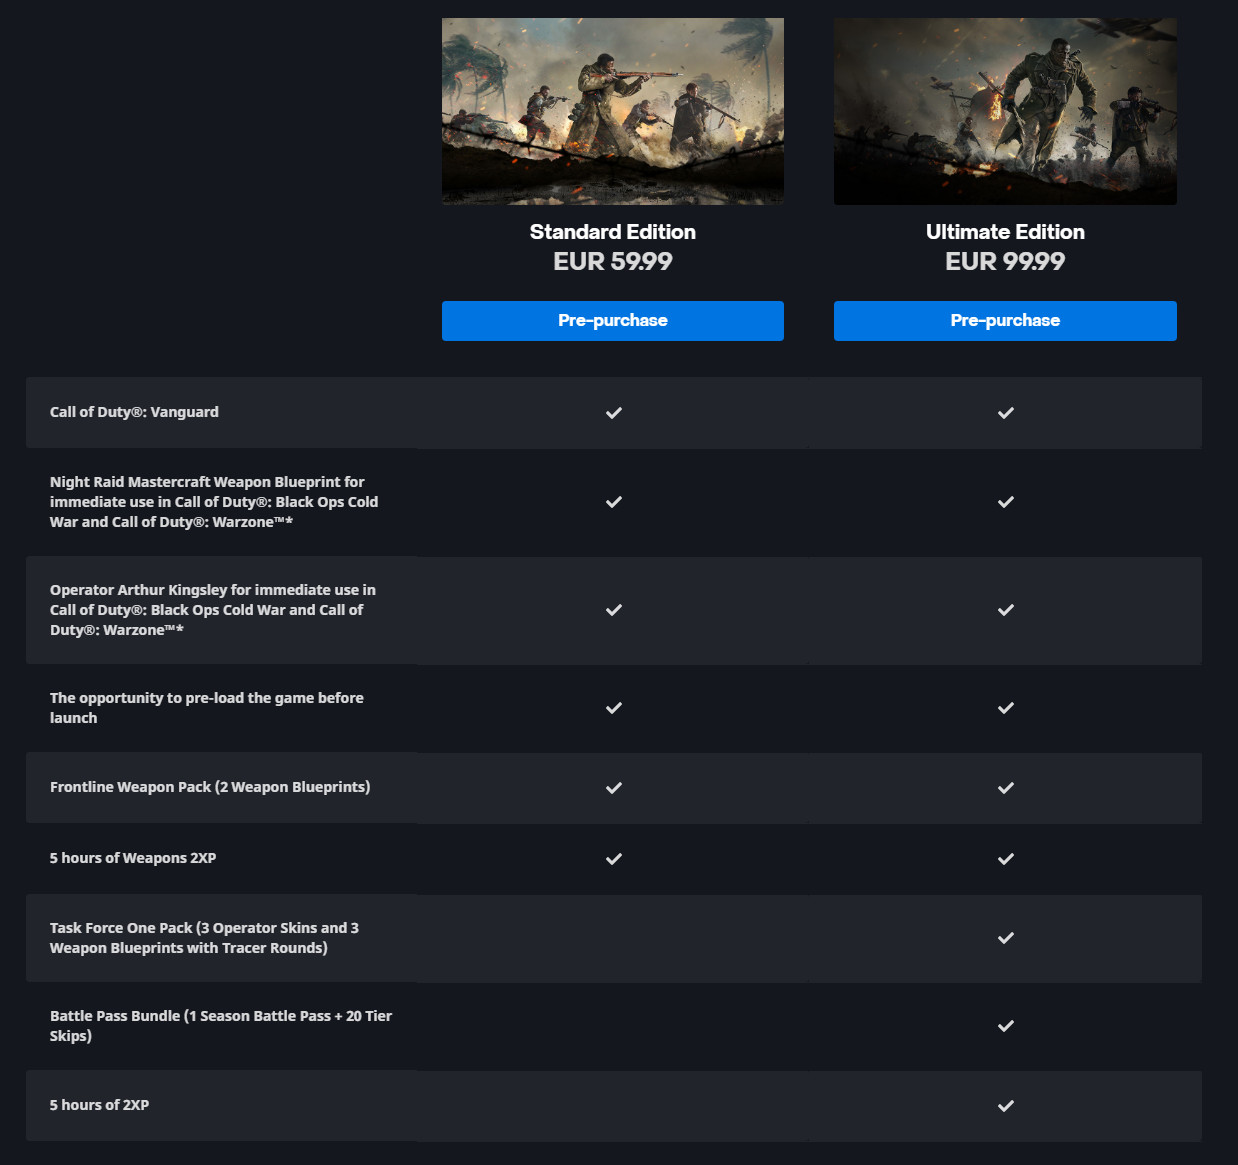This screenshot has height=1165, width=1238.
Task: Click Standard checkmark for 5 hours Weapons 2XP
Action: (x=614, y=859)
